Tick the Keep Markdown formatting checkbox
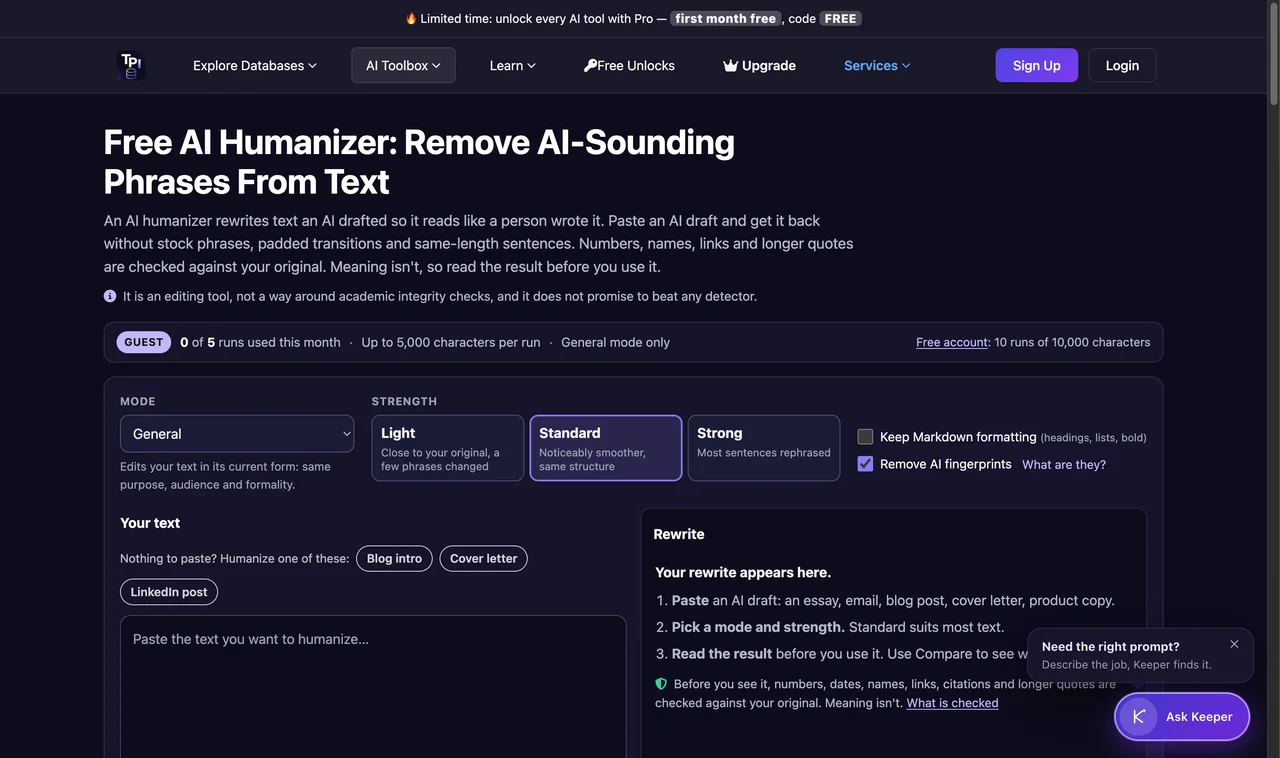This screenshot has height=758, width=1280. (866, 437)
